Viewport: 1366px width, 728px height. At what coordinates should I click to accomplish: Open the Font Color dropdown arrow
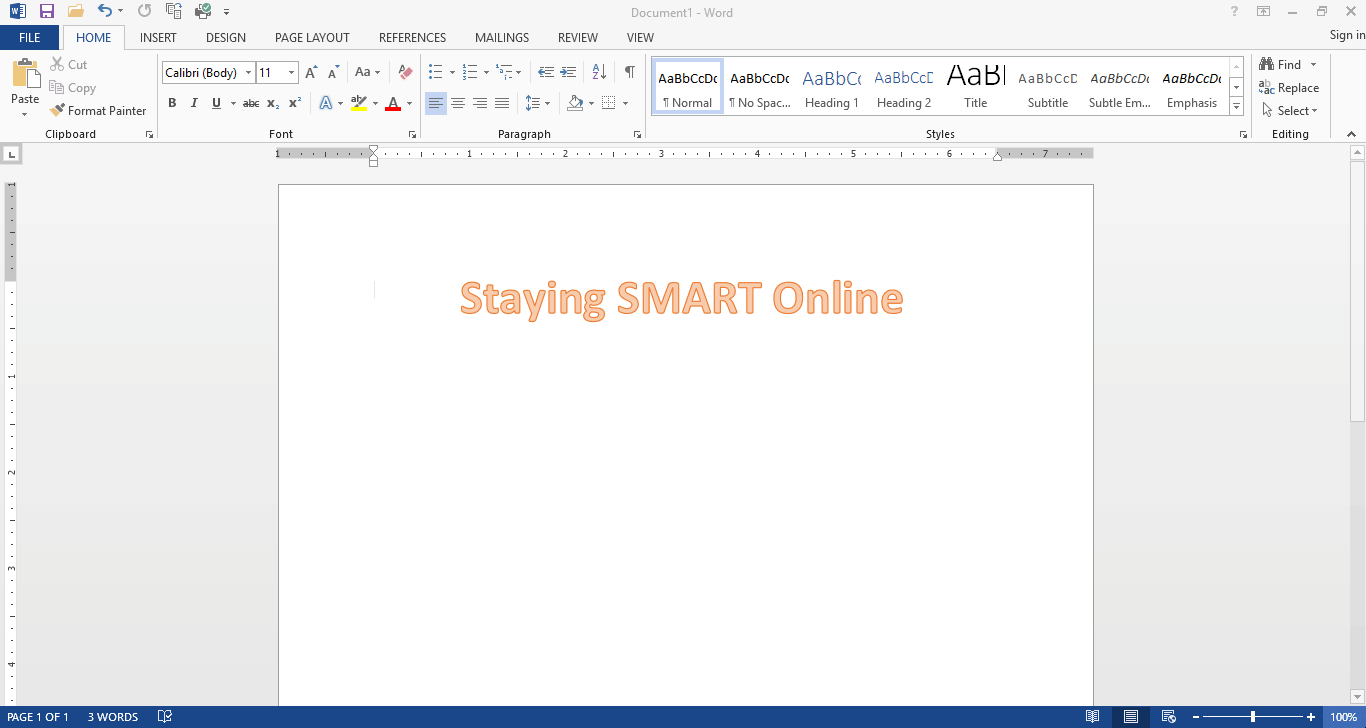point(409,103)
